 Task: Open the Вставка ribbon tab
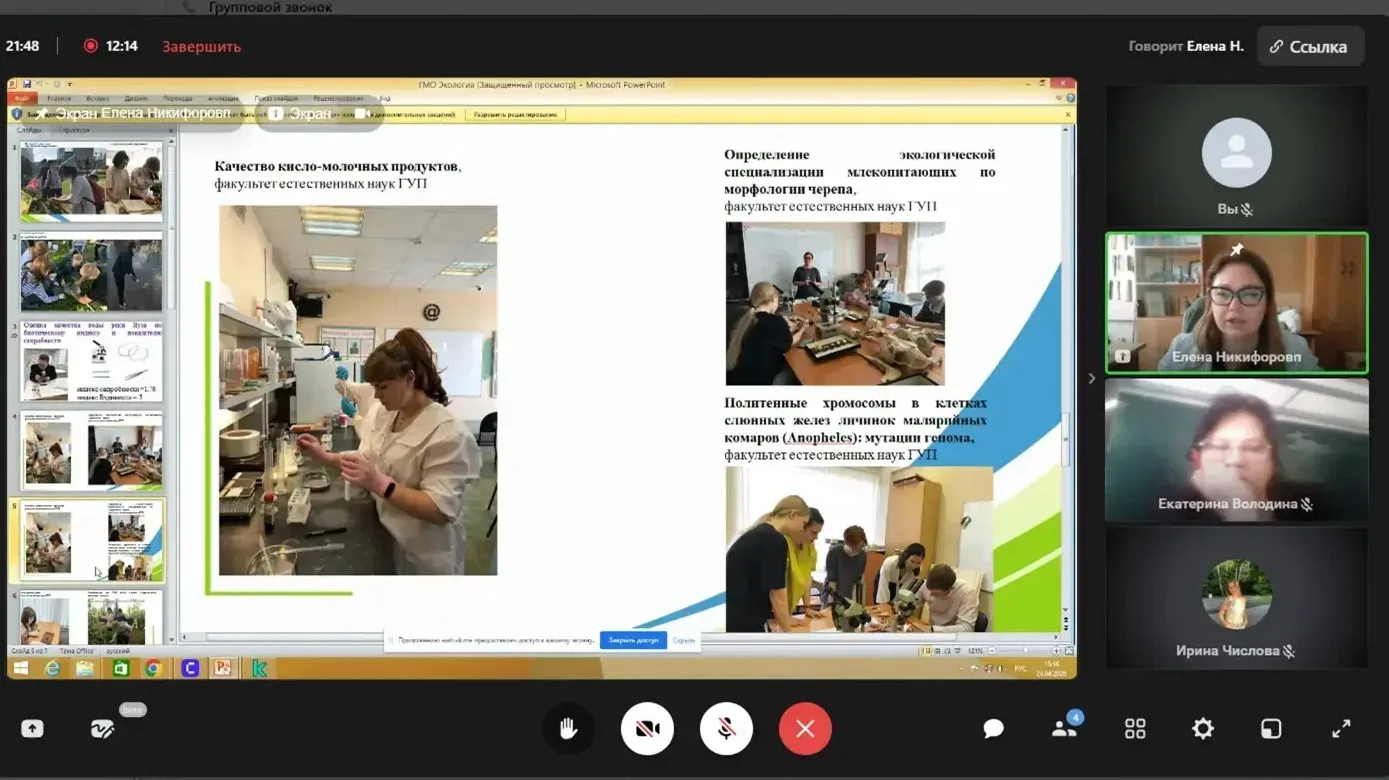[98, 98]
